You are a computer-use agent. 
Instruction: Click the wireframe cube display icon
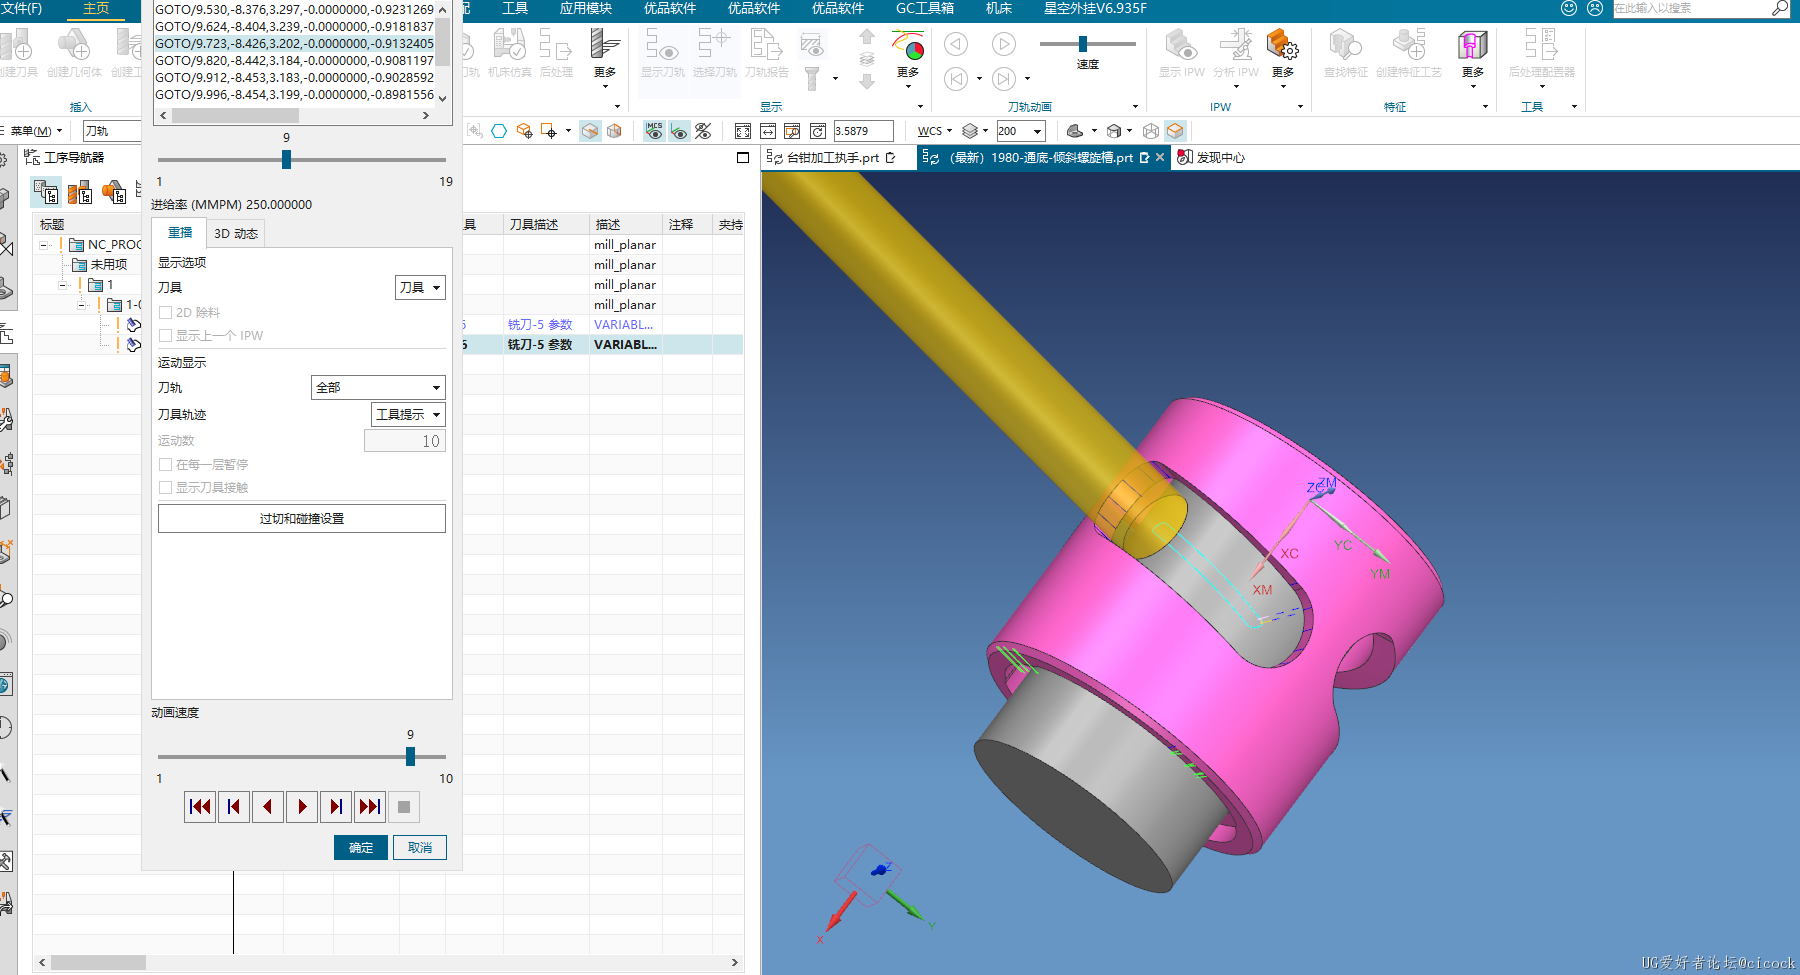click(x=1151, y=131)
